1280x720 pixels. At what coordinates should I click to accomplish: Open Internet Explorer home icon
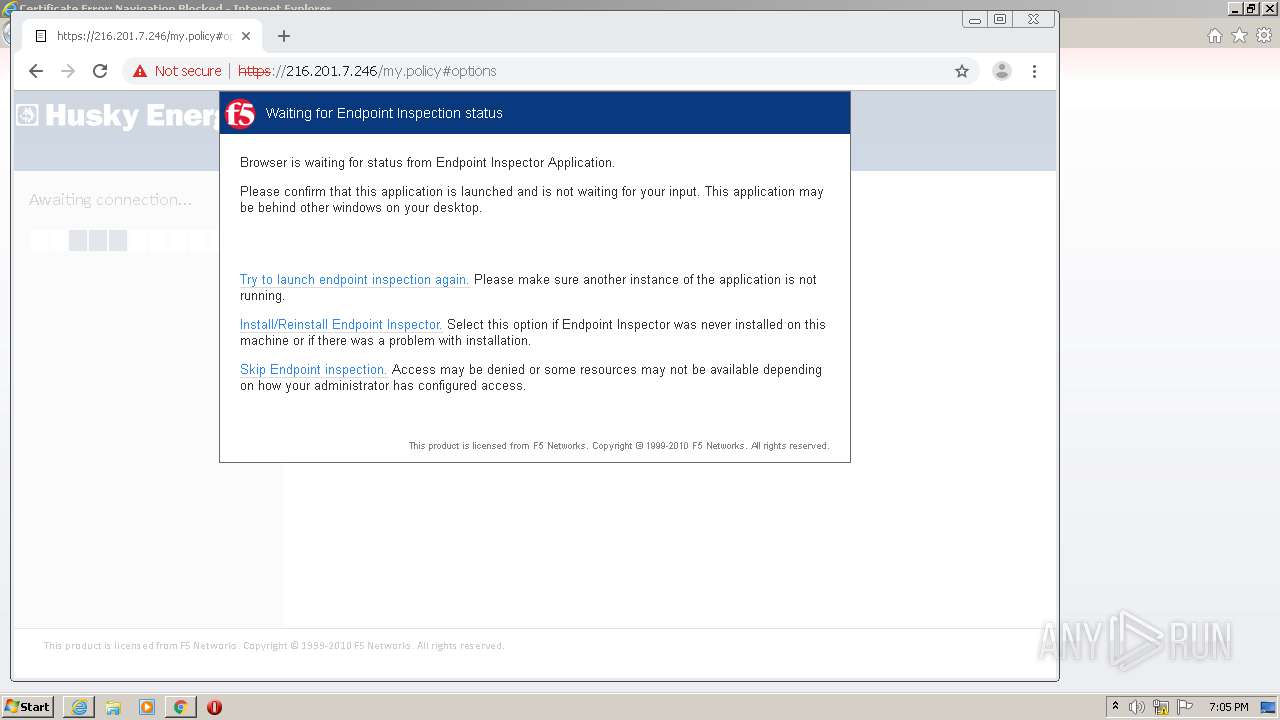click(1214, 36)
